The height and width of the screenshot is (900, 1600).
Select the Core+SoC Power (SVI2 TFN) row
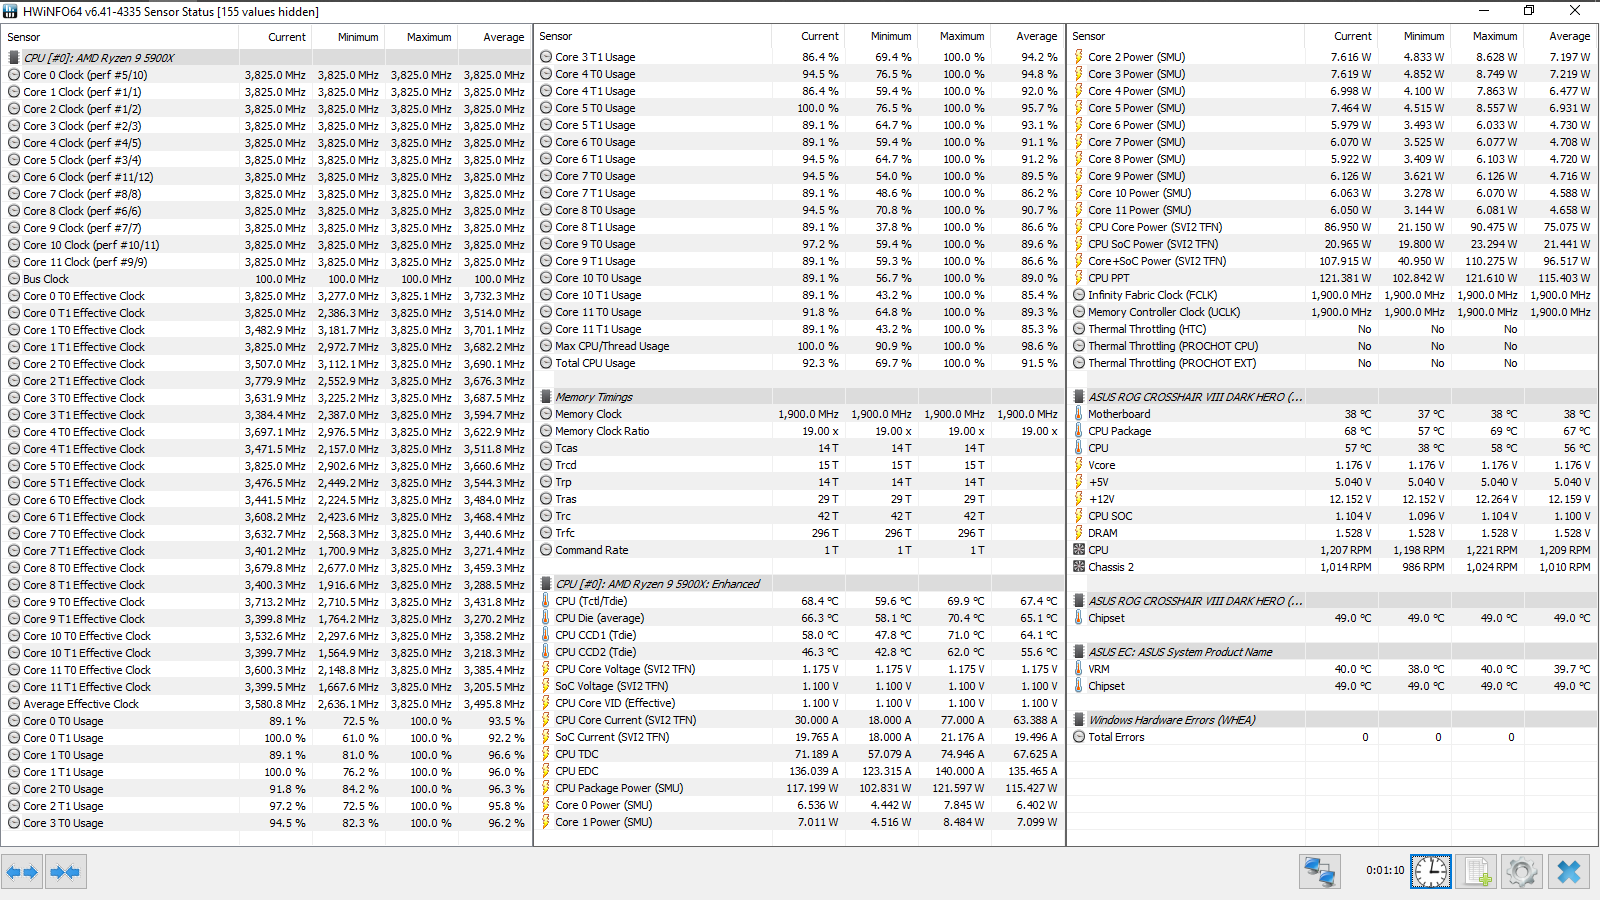(x=1333, y=261)
